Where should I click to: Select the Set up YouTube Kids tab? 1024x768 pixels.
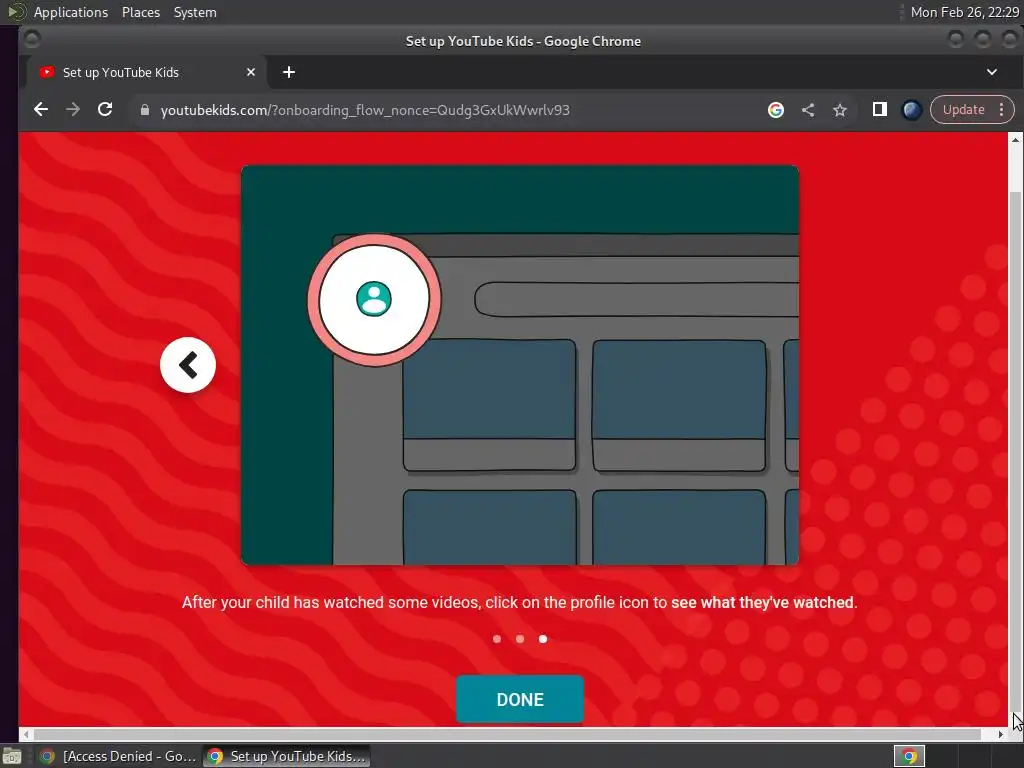click(x=145, y=72)
